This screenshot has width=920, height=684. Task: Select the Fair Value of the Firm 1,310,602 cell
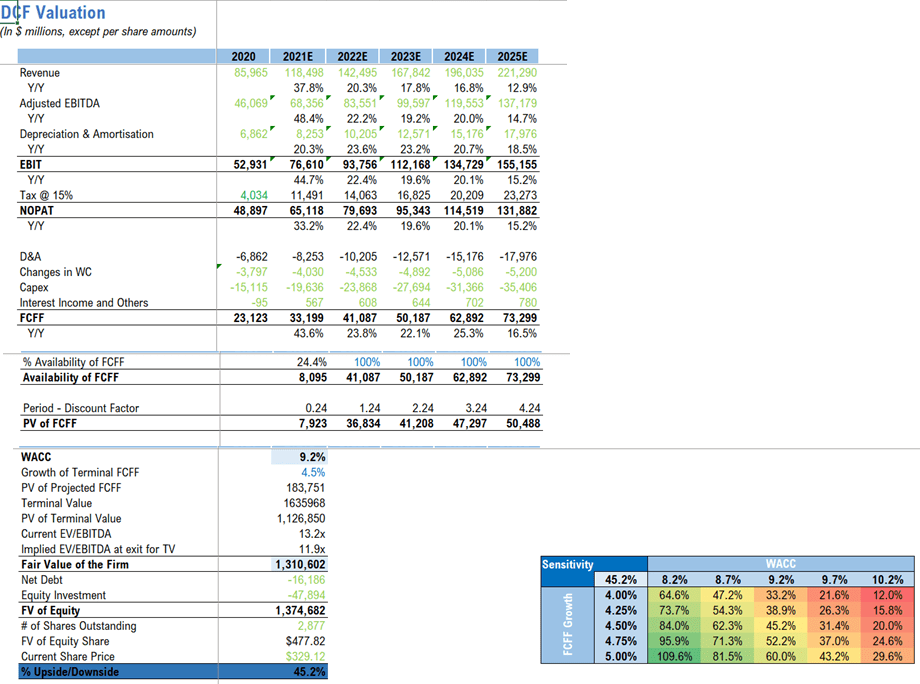tap(299, 564)
